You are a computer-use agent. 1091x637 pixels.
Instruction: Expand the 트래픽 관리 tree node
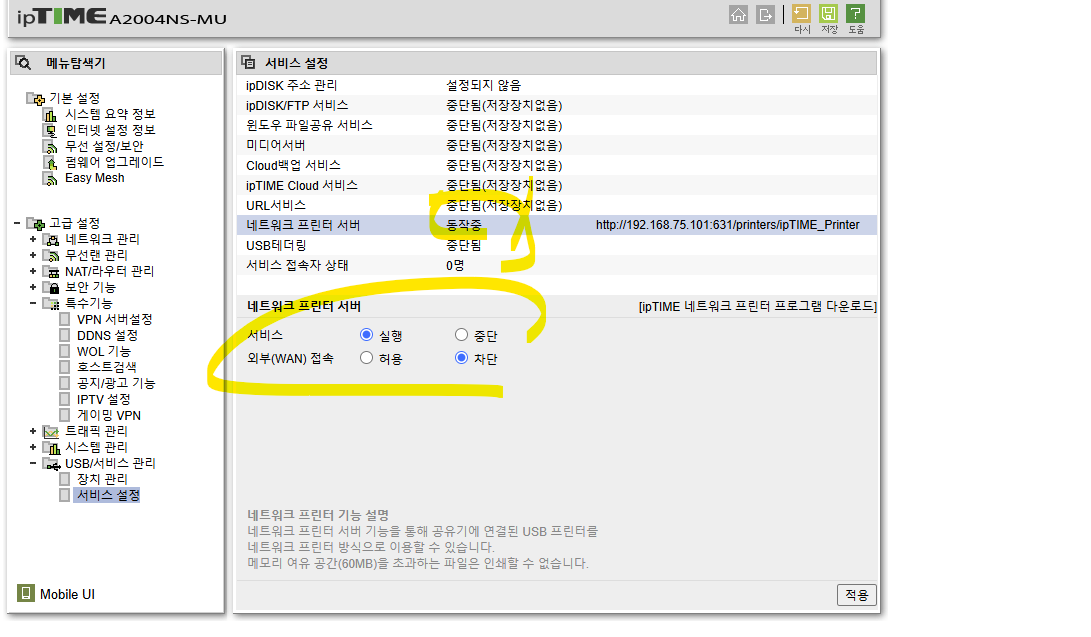[33, 431]
